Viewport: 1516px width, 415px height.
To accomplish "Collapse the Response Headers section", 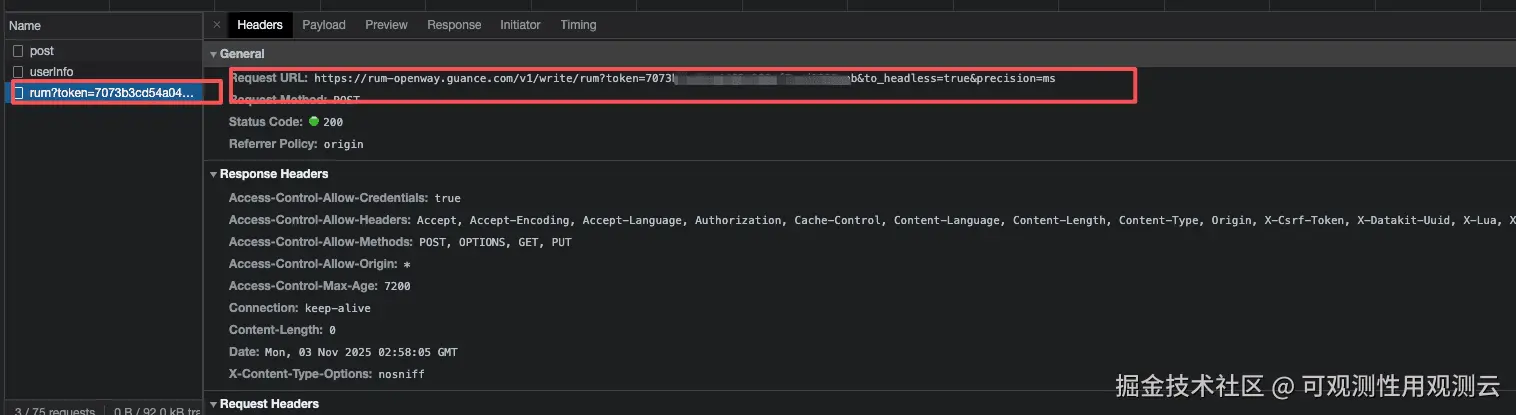I will pyautogui.click(x=213, y=174).
